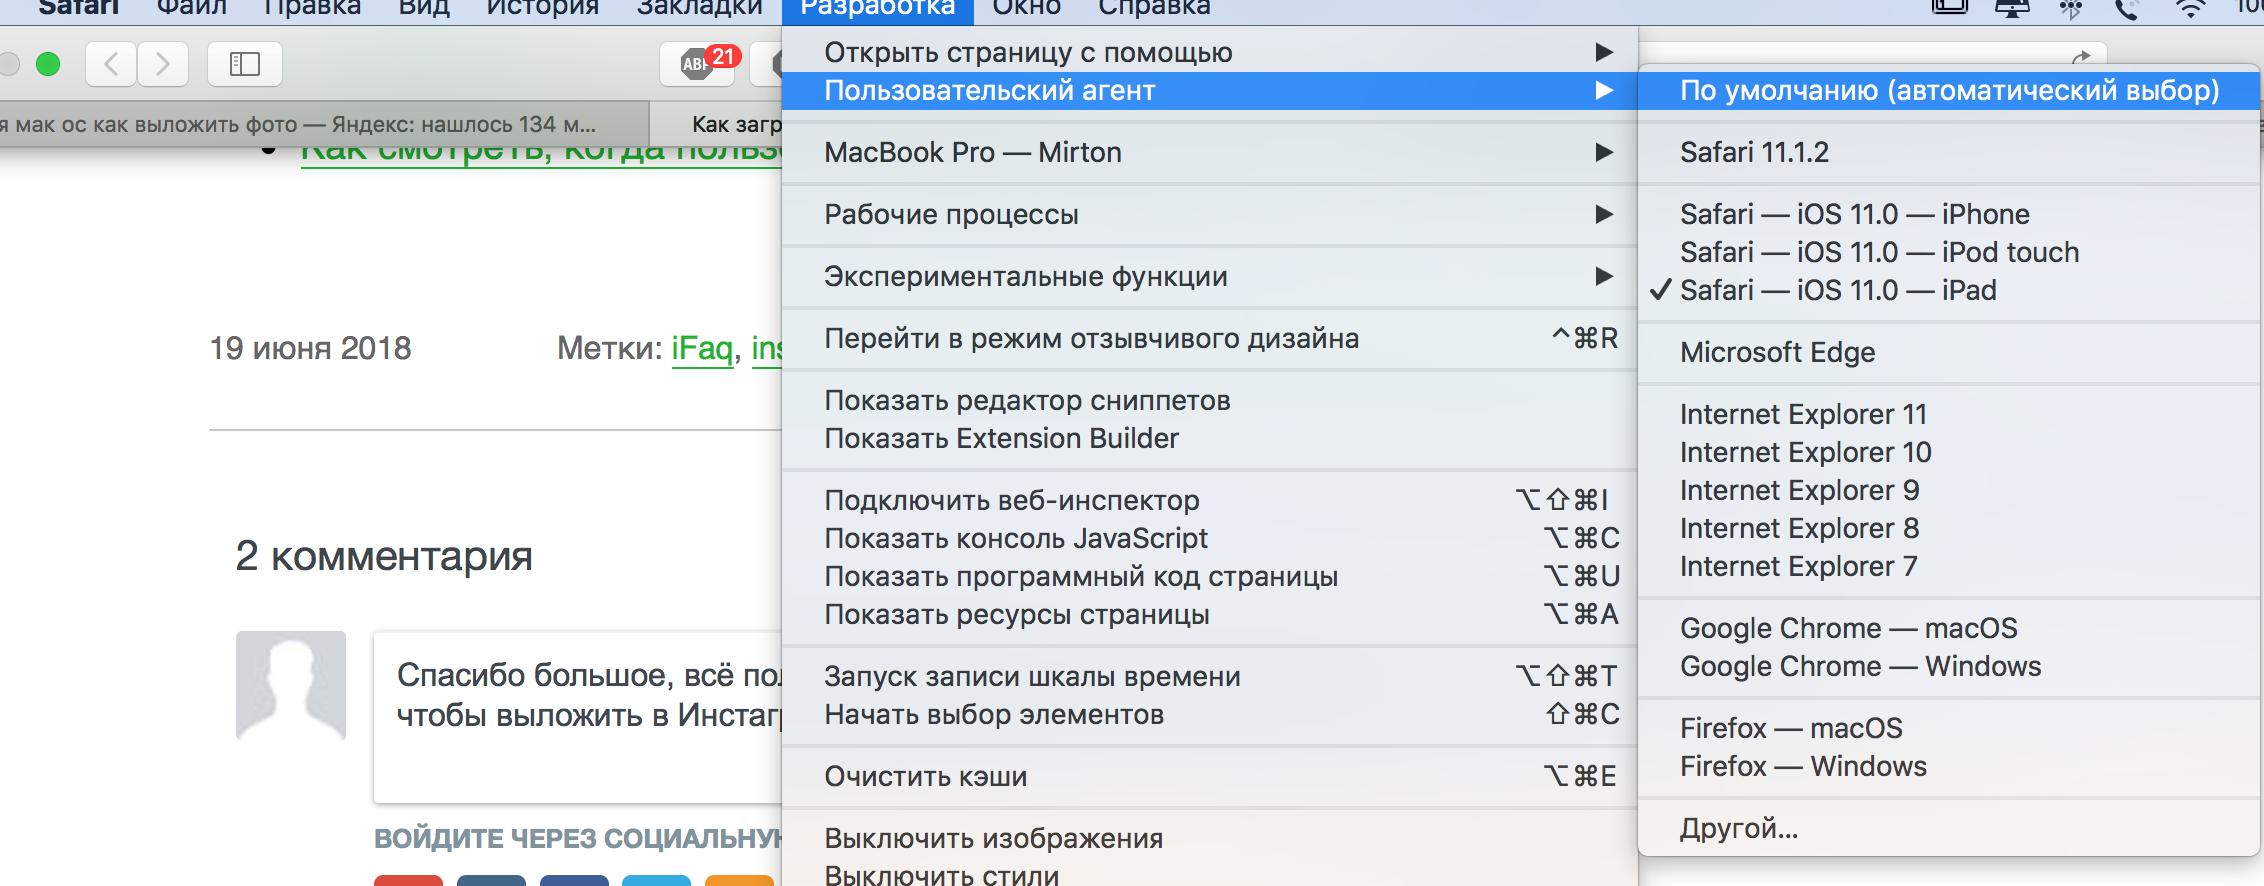Pick Google Chrome — macOS user agent
This screenshot has height=886, width=2264.
[x=1948, y=628]
